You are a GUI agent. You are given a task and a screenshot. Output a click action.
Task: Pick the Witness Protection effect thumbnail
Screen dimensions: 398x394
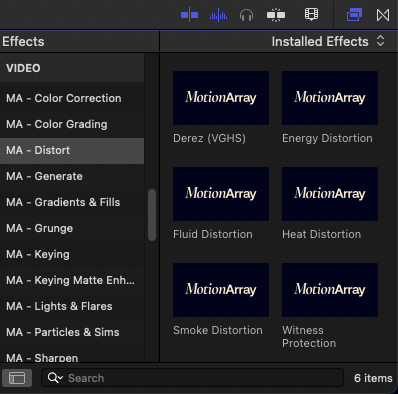pos(330,290)
